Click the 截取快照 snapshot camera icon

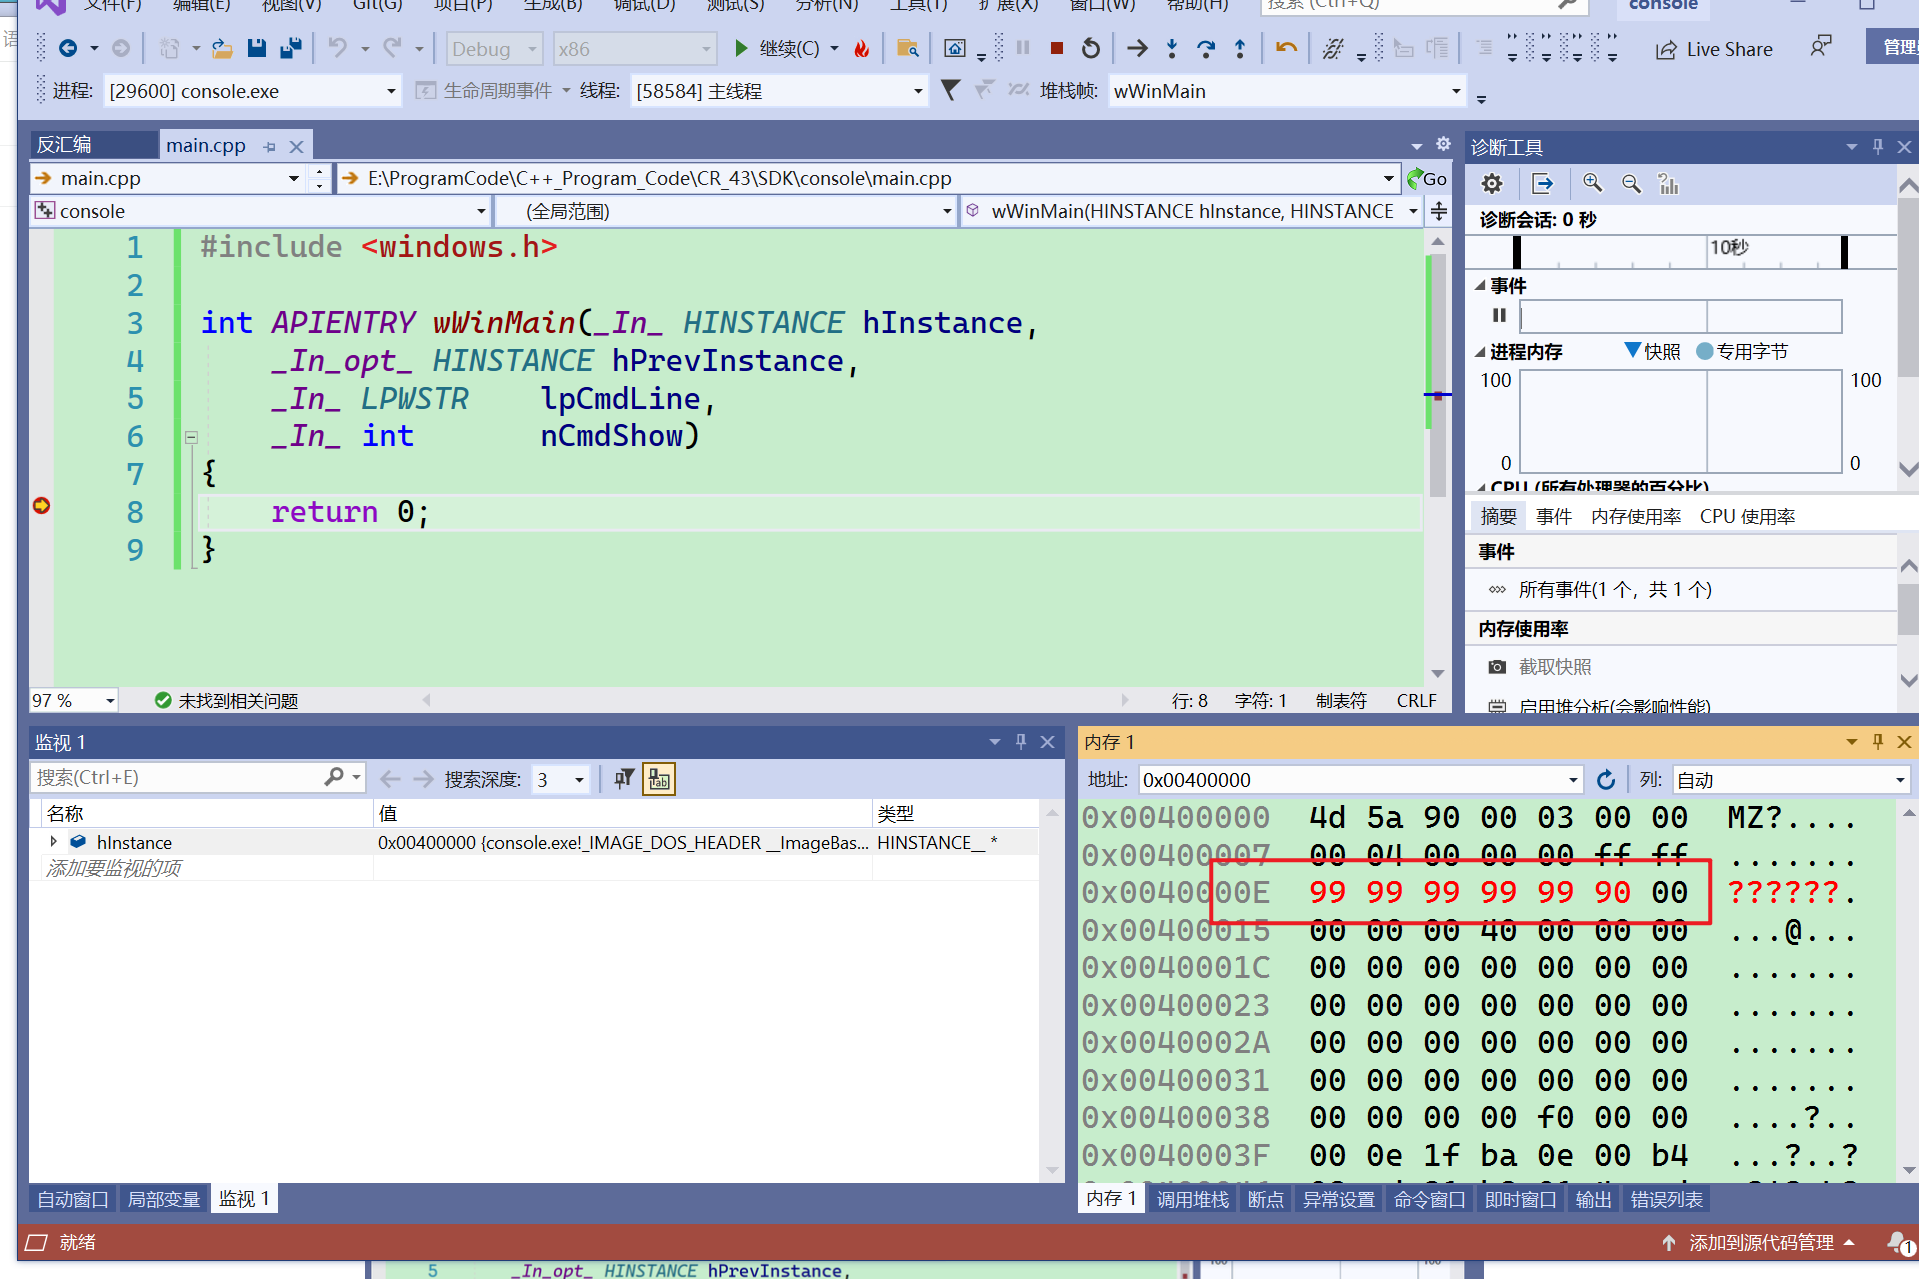point(1497,666)
